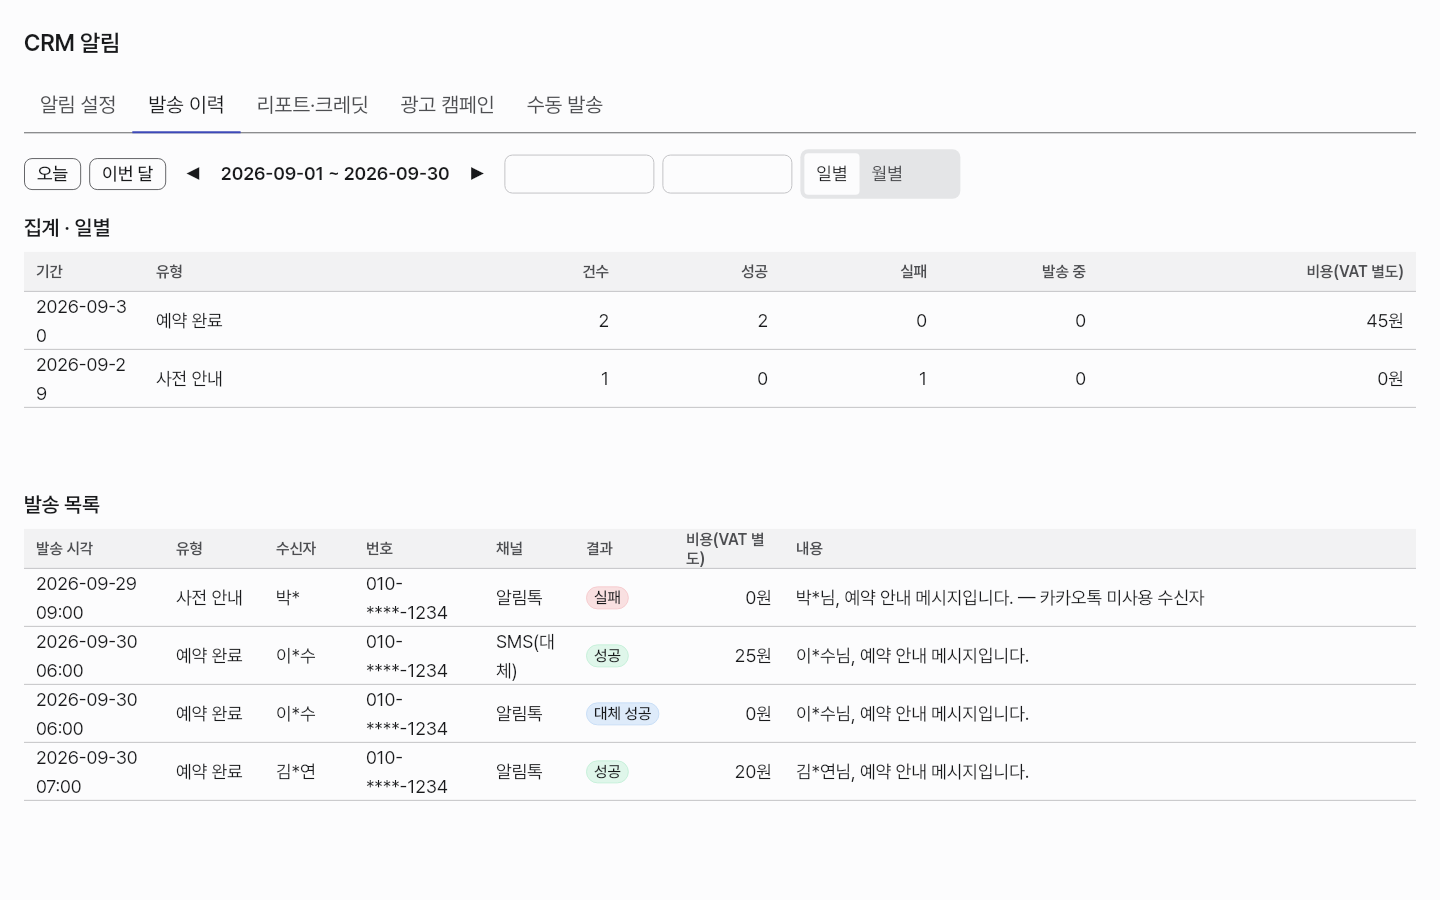
Task: Click the 이번 달 button
Action: click(127, 174)
